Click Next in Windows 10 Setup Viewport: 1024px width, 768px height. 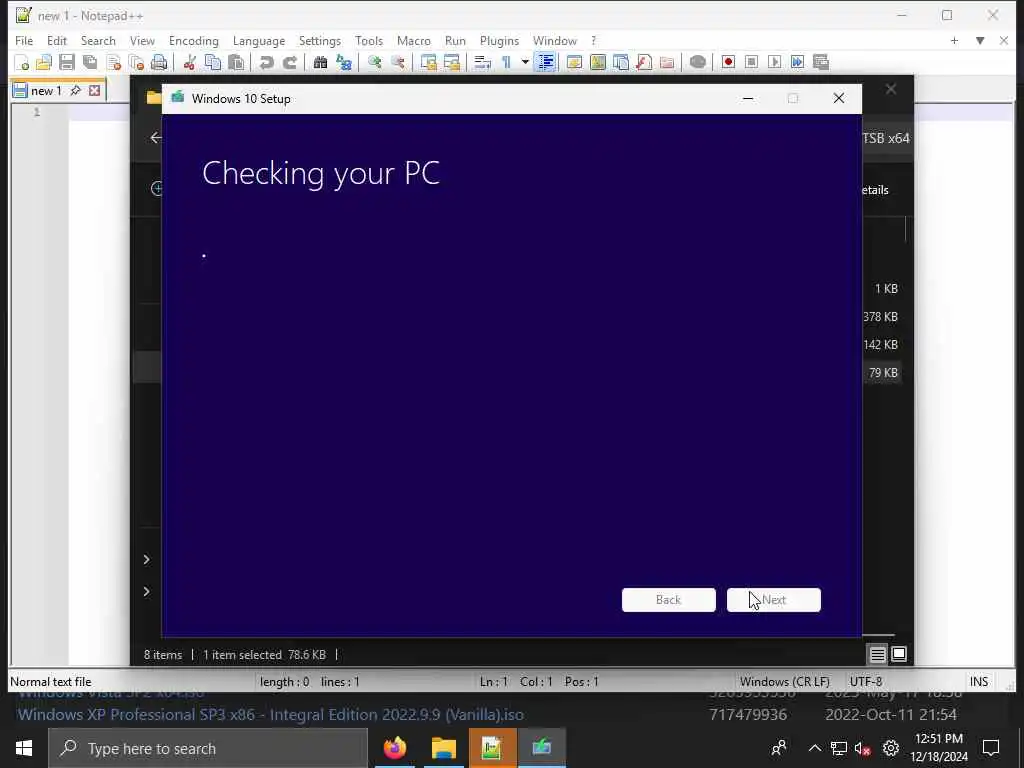pos(773,600)
